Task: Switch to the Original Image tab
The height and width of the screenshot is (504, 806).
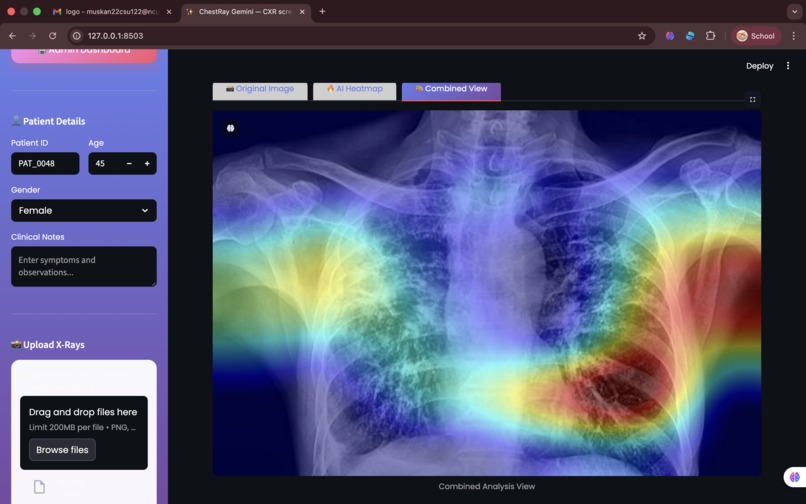Action: point(260,90)
